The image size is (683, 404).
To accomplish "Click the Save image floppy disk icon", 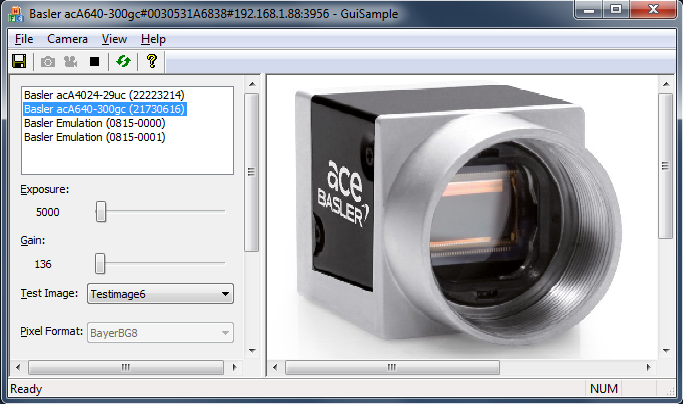I will click(19, 61).
